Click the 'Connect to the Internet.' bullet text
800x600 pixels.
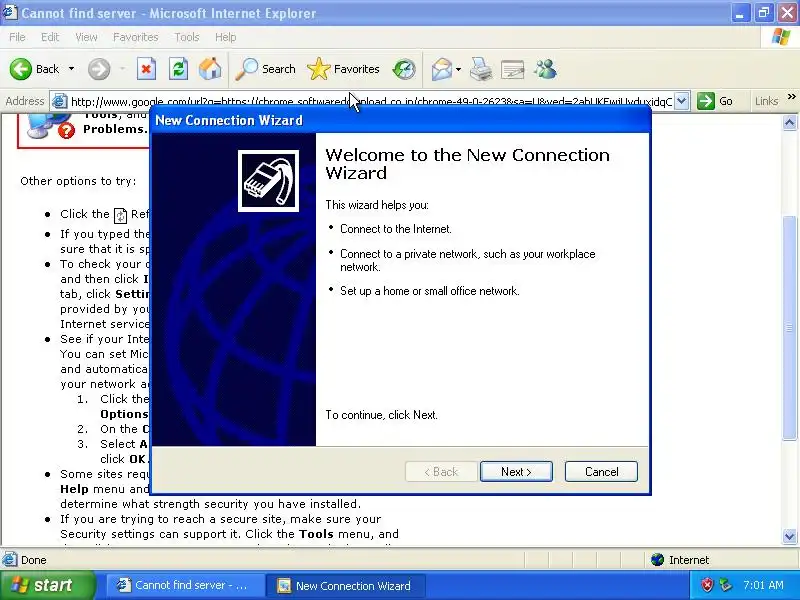tap(395, 229)
